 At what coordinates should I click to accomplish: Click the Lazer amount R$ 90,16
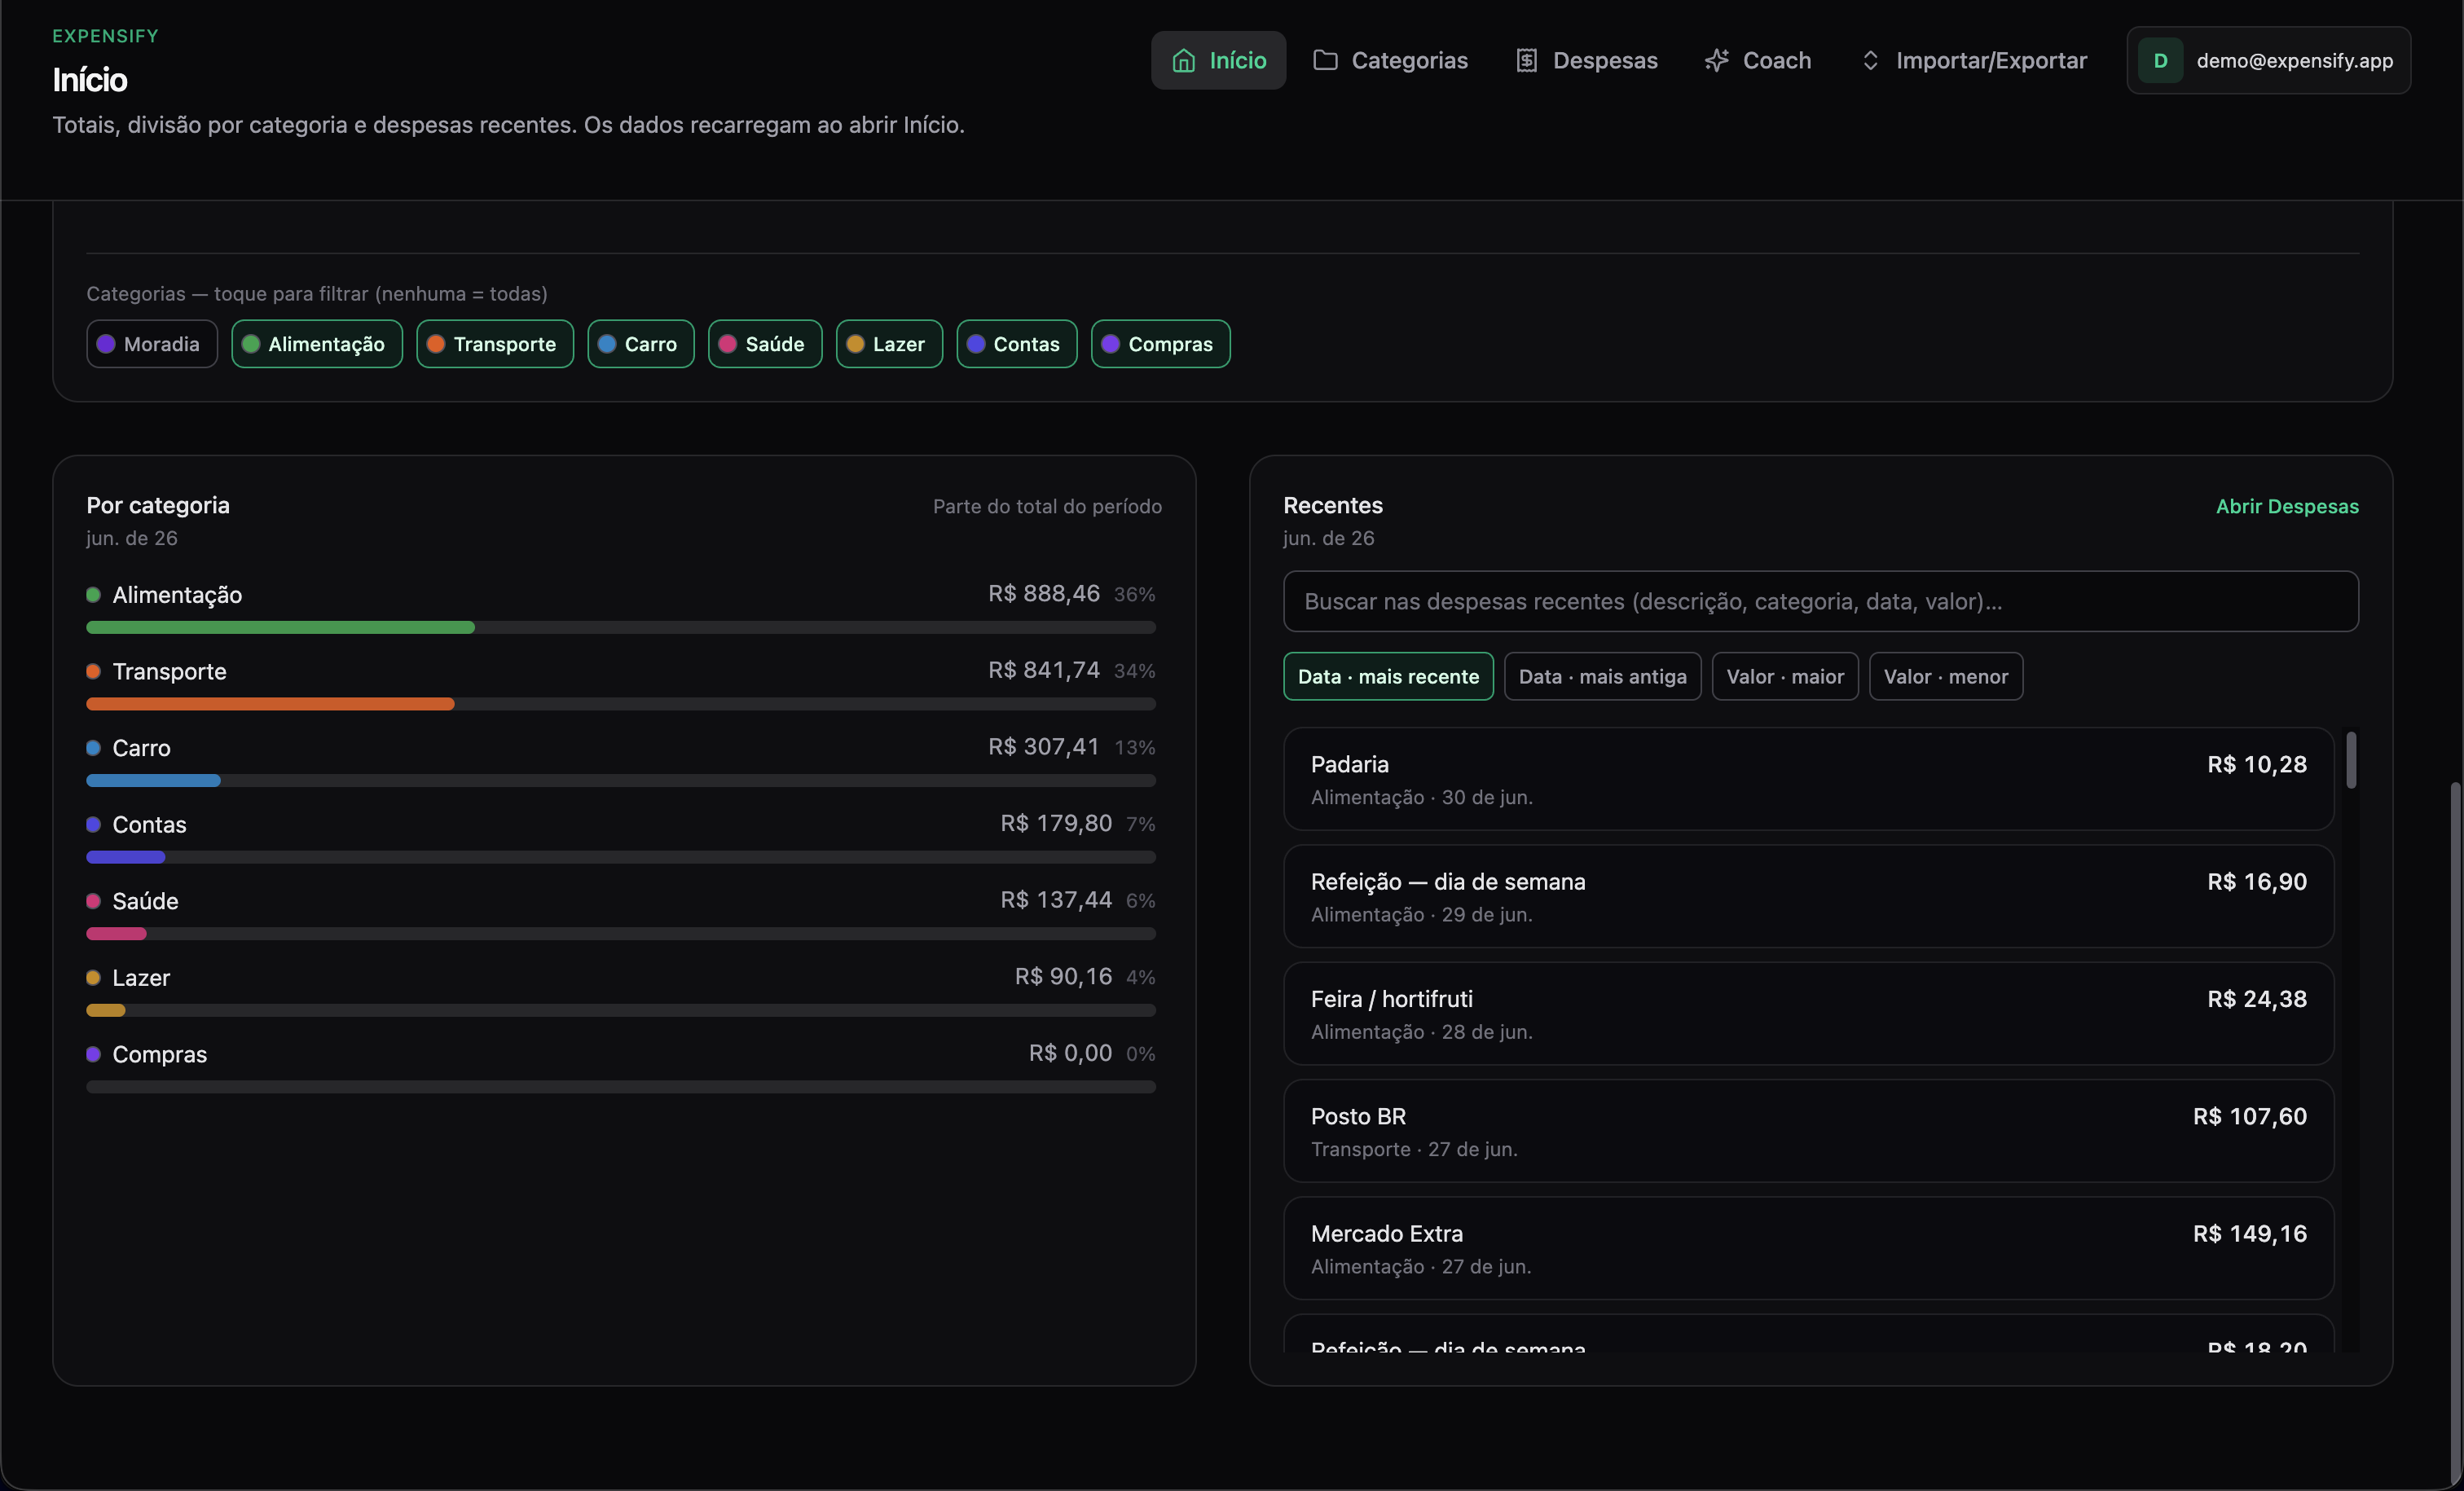click(x=1063, y=976)
